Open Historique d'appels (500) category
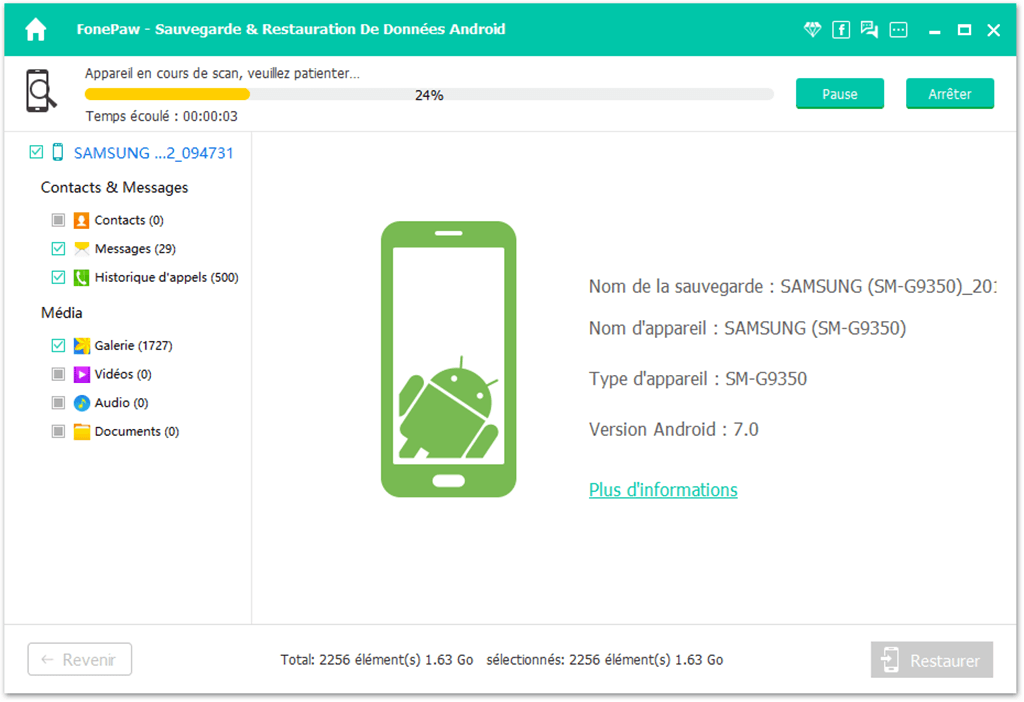 167,278
